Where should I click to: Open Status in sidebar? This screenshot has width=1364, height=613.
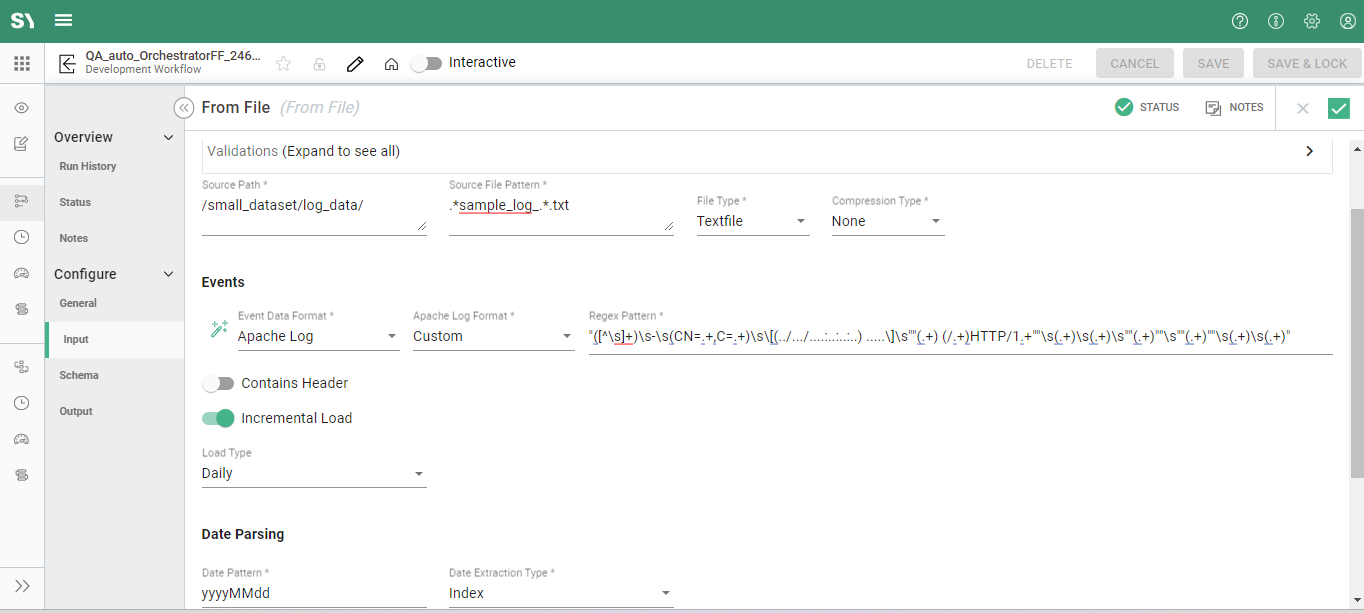pos(75,202)
